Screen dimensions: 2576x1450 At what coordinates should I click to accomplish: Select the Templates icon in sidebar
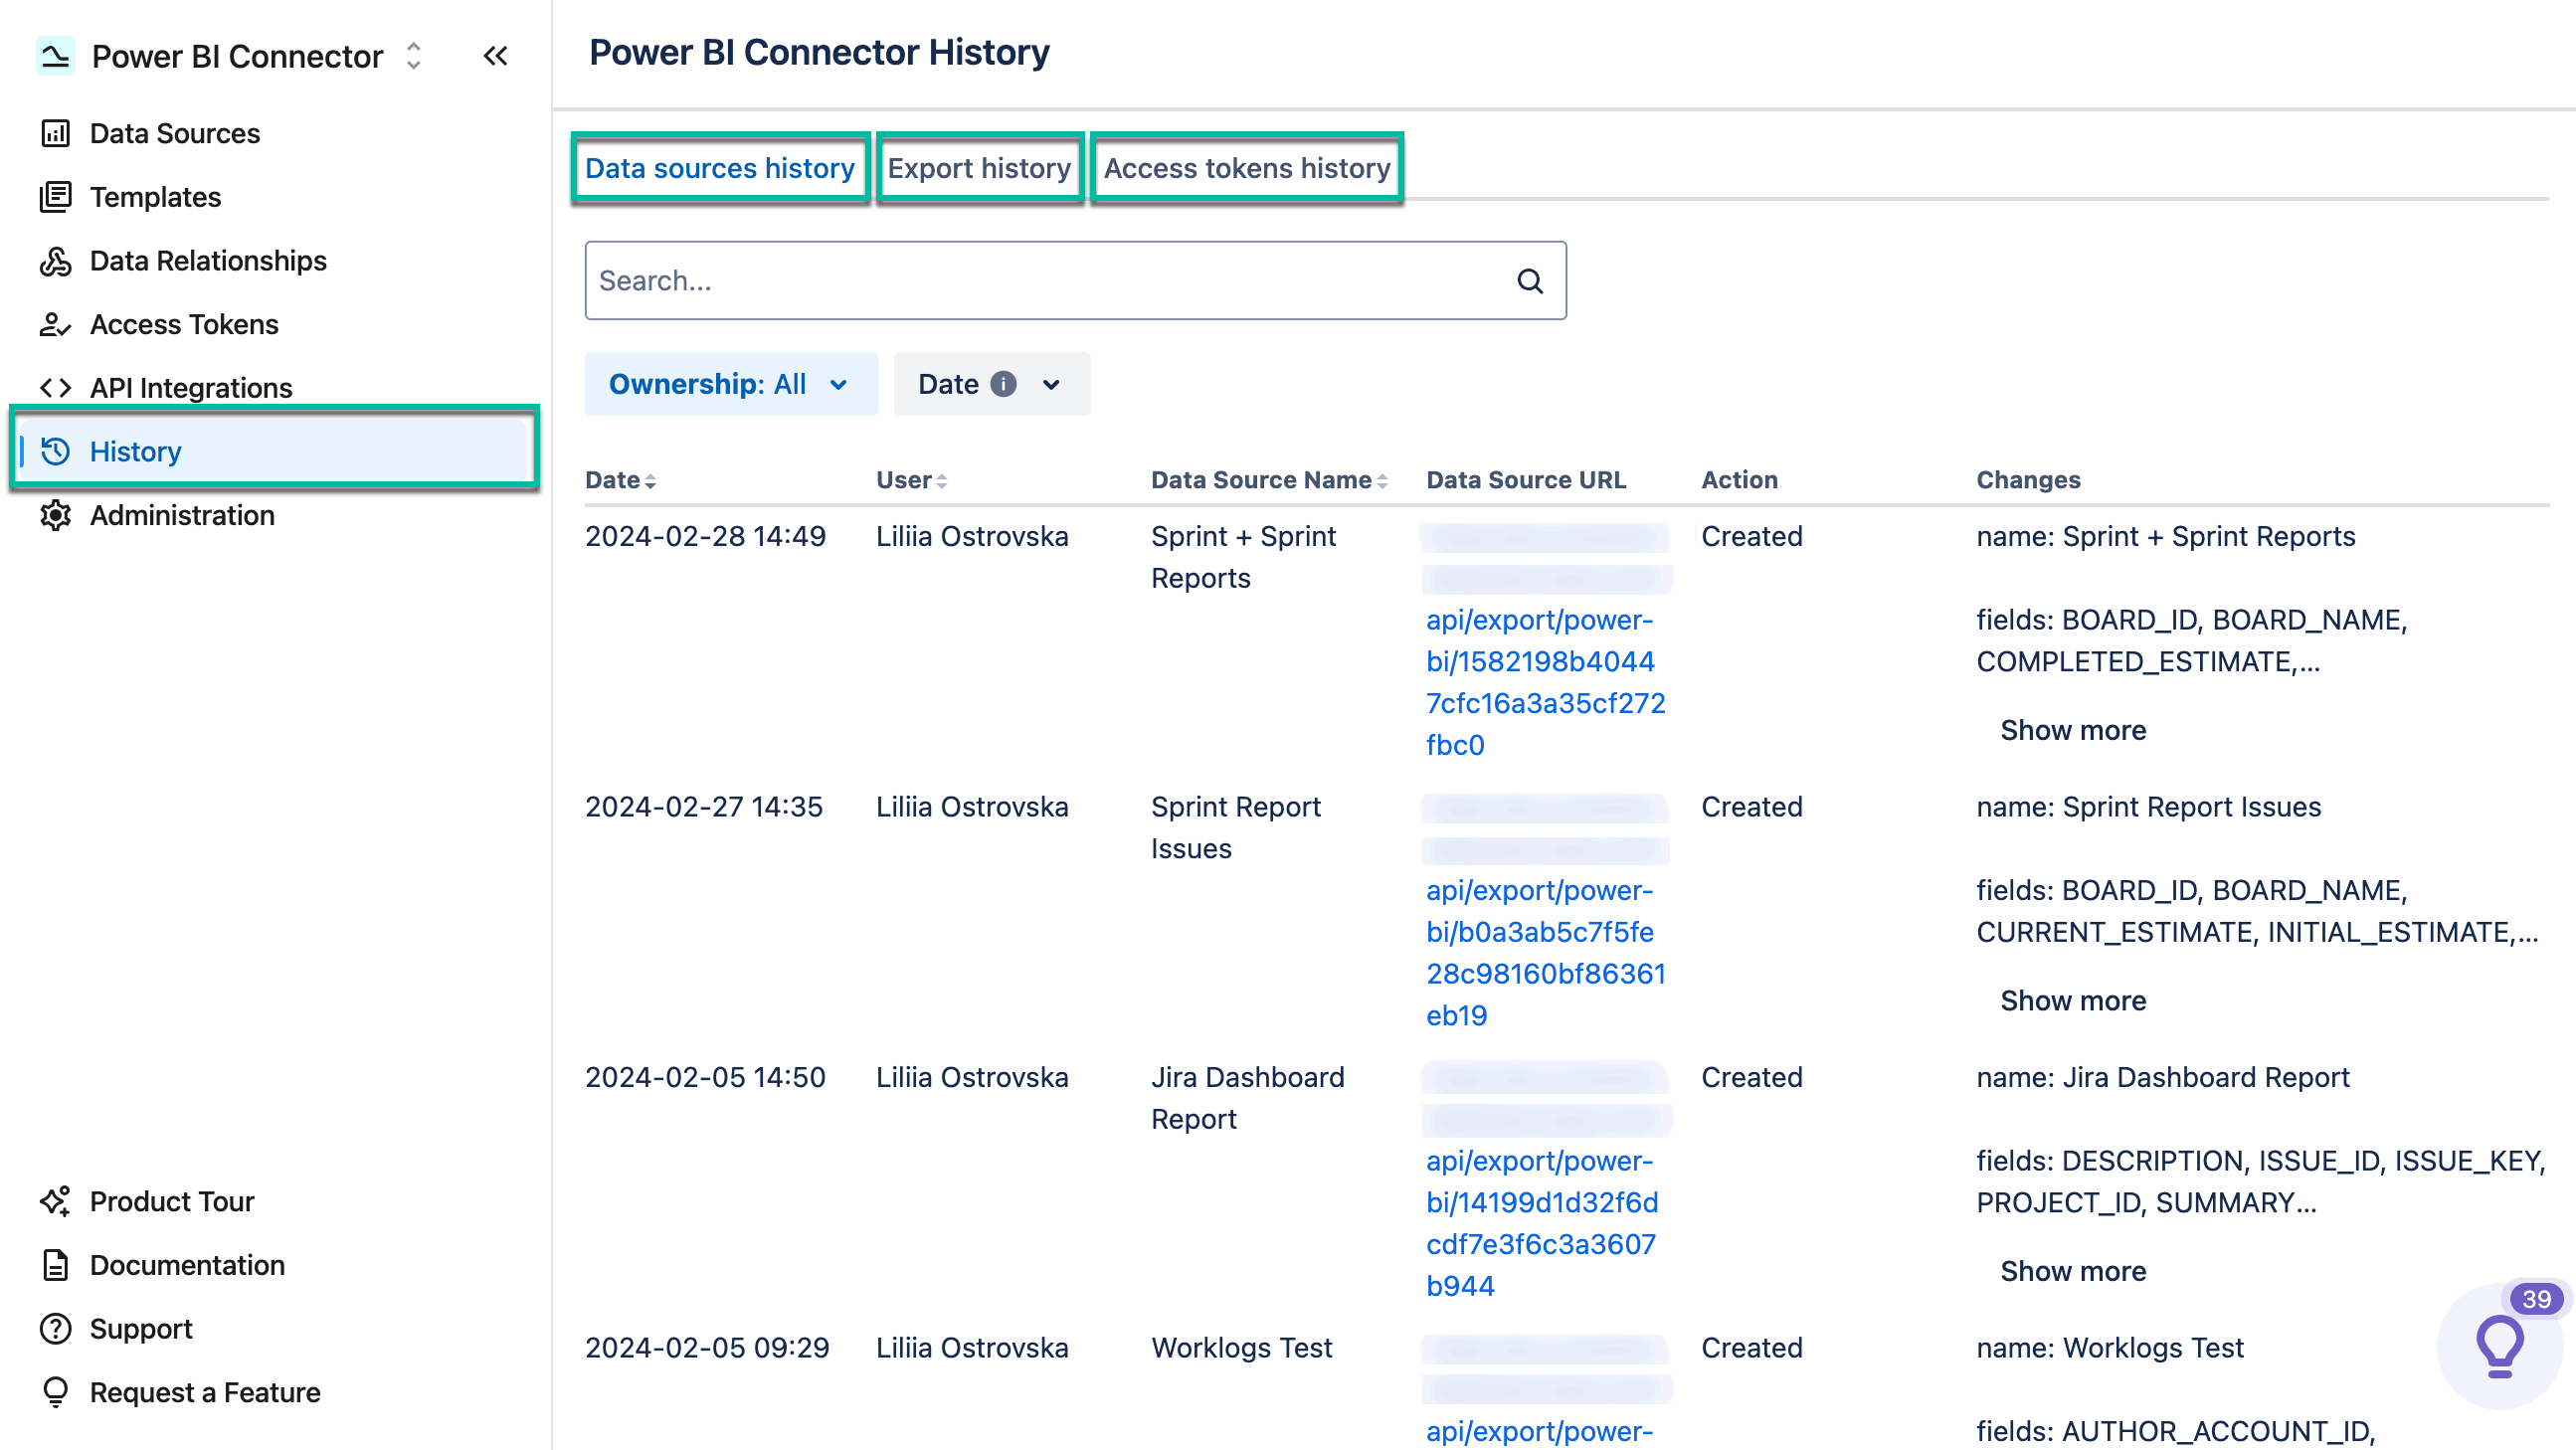pos(57,197)
